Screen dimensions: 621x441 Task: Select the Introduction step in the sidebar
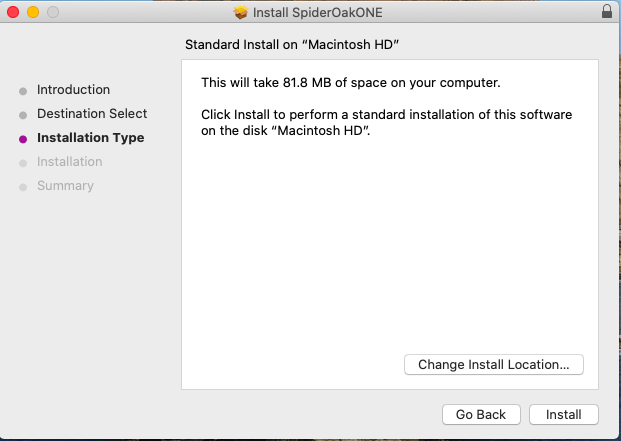point(73,90)
